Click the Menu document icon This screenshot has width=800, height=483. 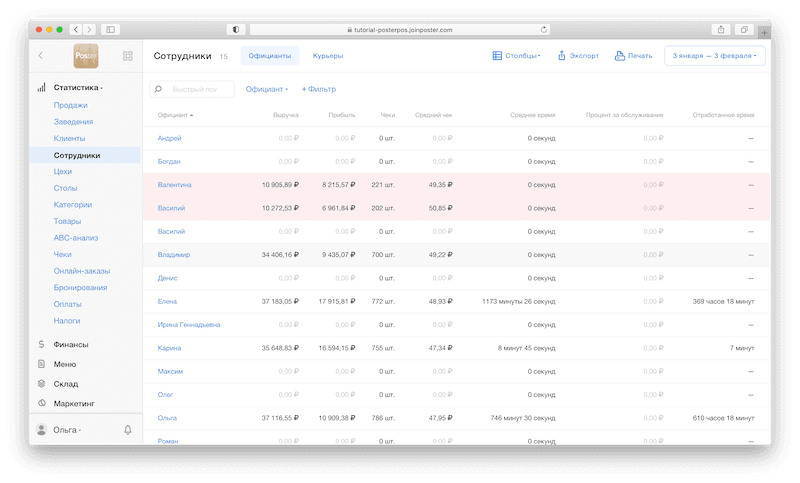click(x=41, y=364)
